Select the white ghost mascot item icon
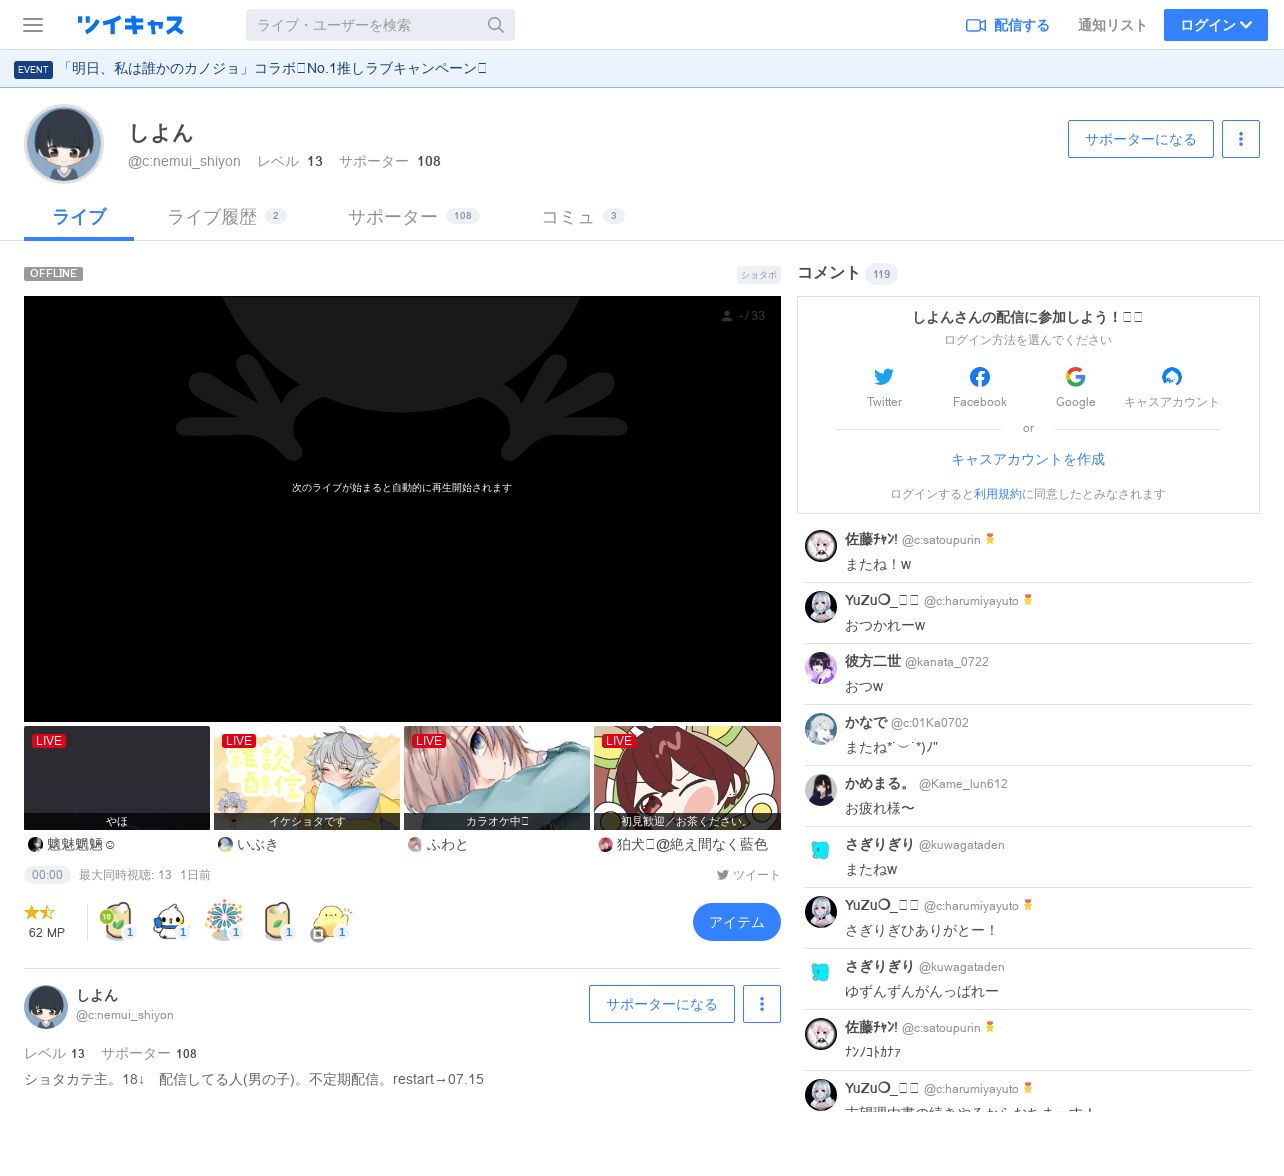The image size is (1284, 1176). pos(170,921)
